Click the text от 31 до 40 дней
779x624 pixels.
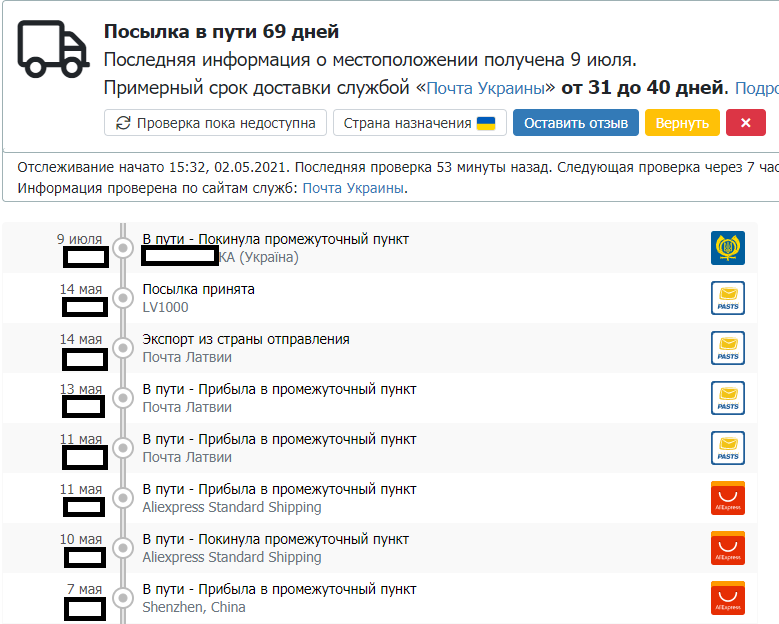pyautogui.click(x=644, y=88)
